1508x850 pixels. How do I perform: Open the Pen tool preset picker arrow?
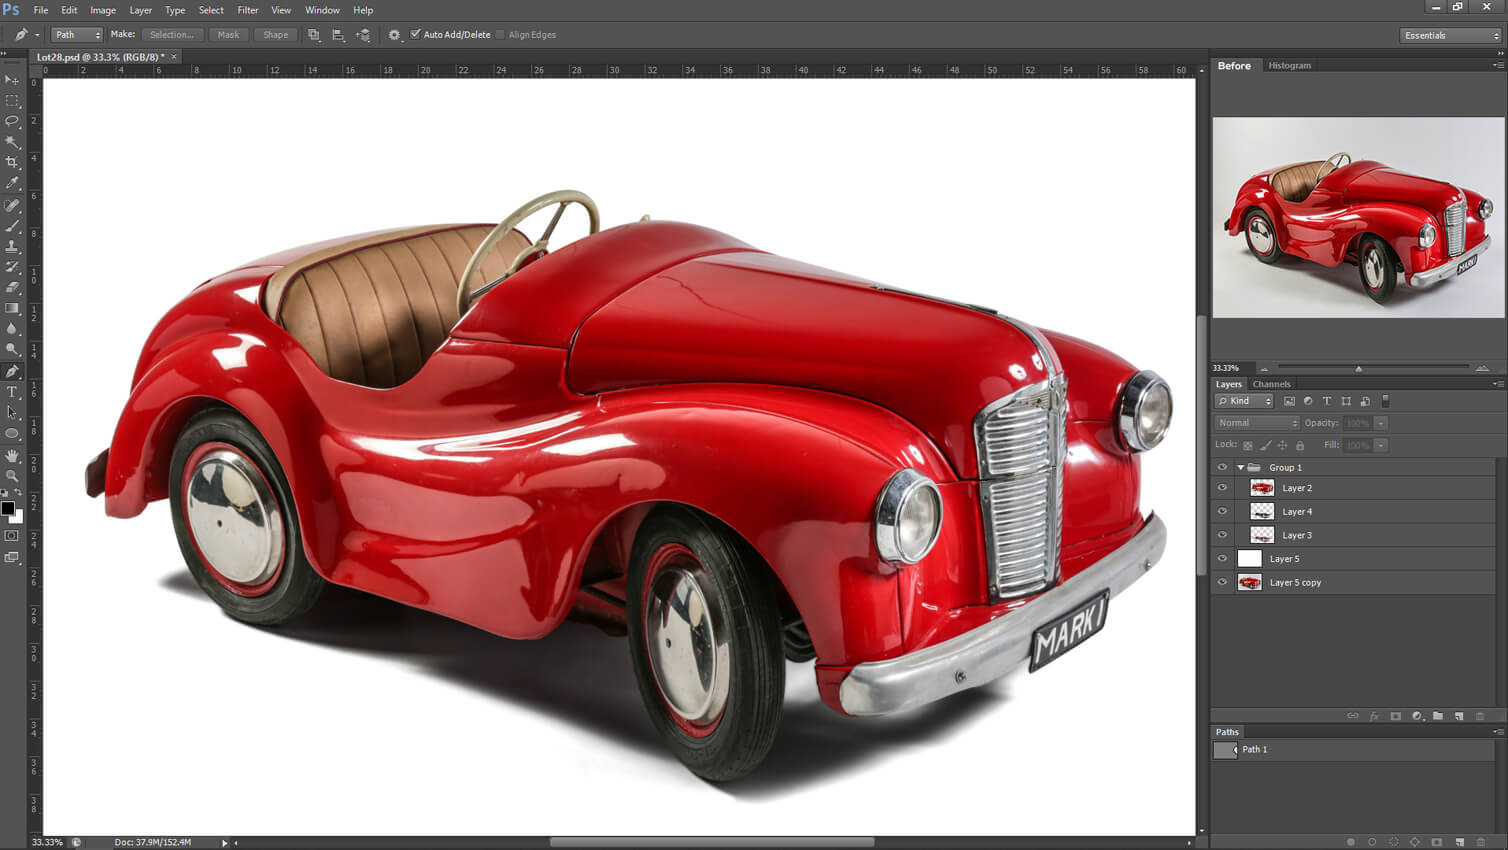click(x=37, y=35)
